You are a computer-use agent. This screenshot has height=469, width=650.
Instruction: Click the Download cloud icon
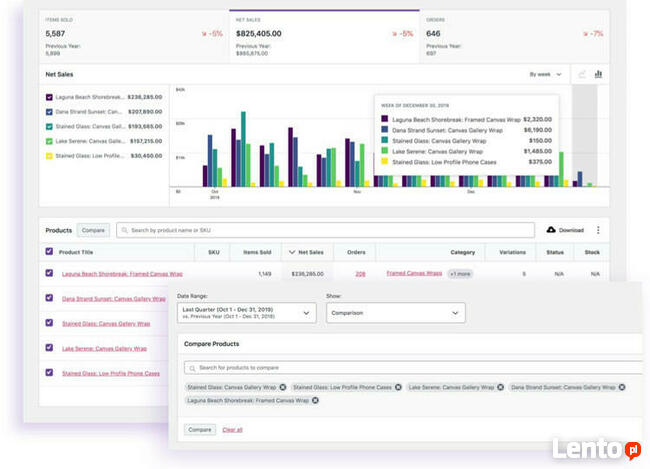click(551, 230)
